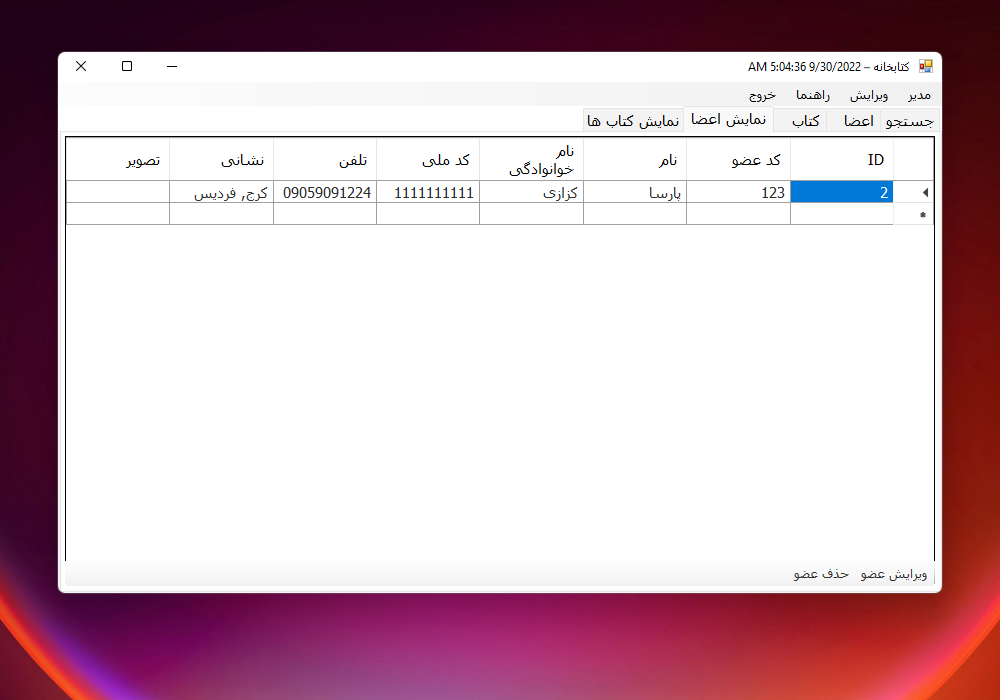Screen dimensions: 1000x700
Task: Select خروج from the menu bar
Action: click(761, 94)
